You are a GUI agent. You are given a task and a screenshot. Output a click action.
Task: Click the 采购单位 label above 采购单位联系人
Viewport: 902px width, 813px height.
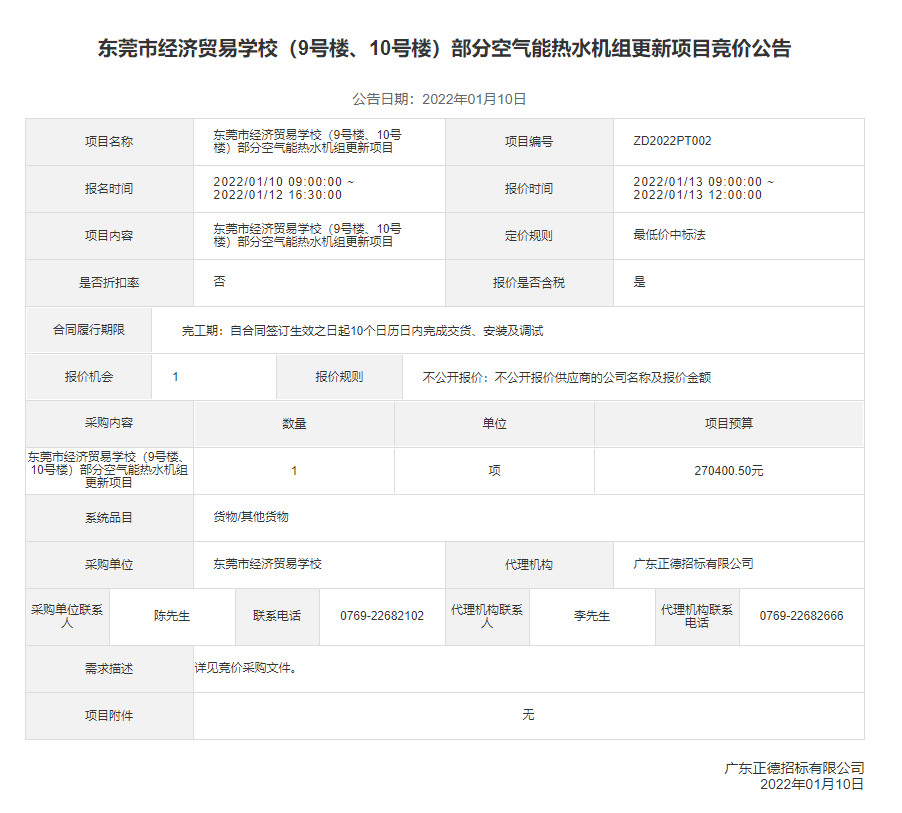[109, 565]
